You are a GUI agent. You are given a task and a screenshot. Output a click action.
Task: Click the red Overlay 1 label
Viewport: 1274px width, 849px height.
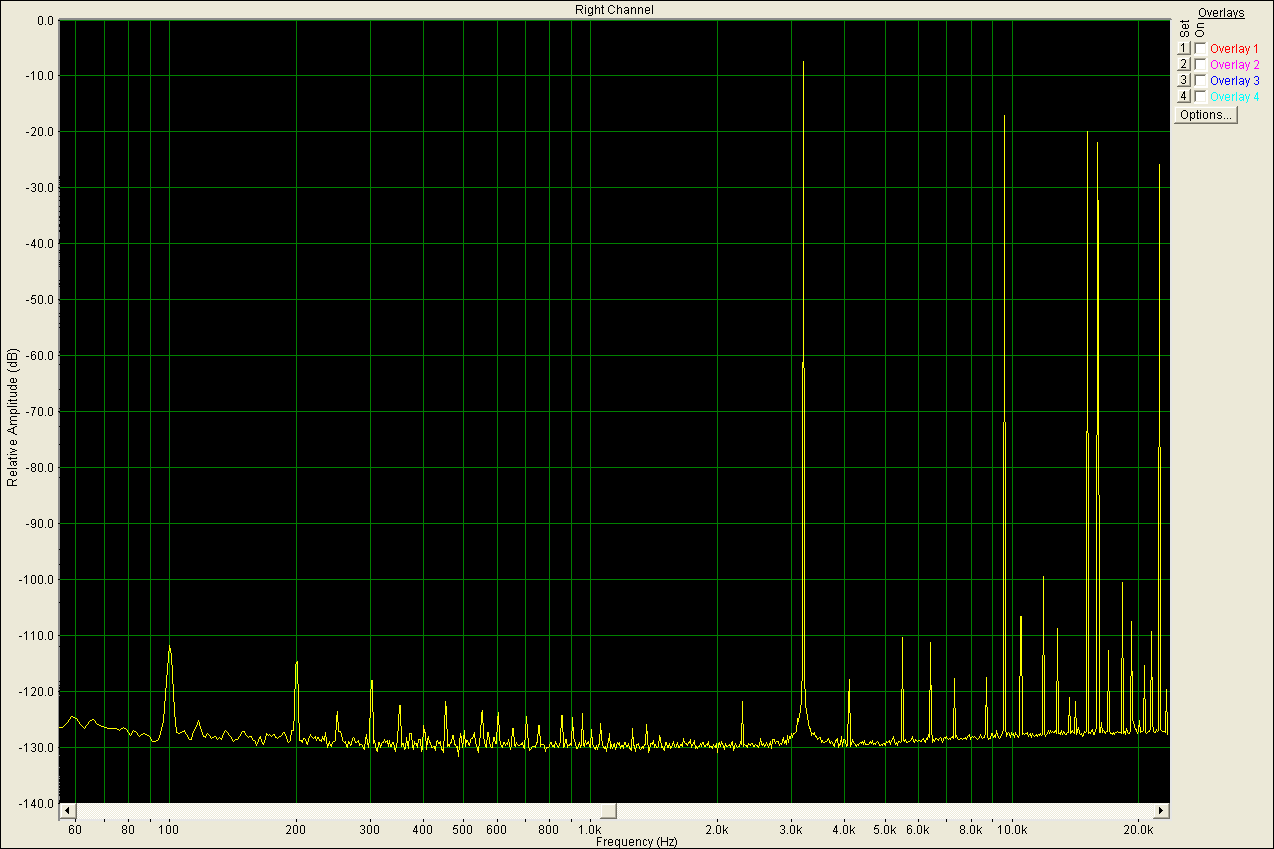(x=1234, y=48)
